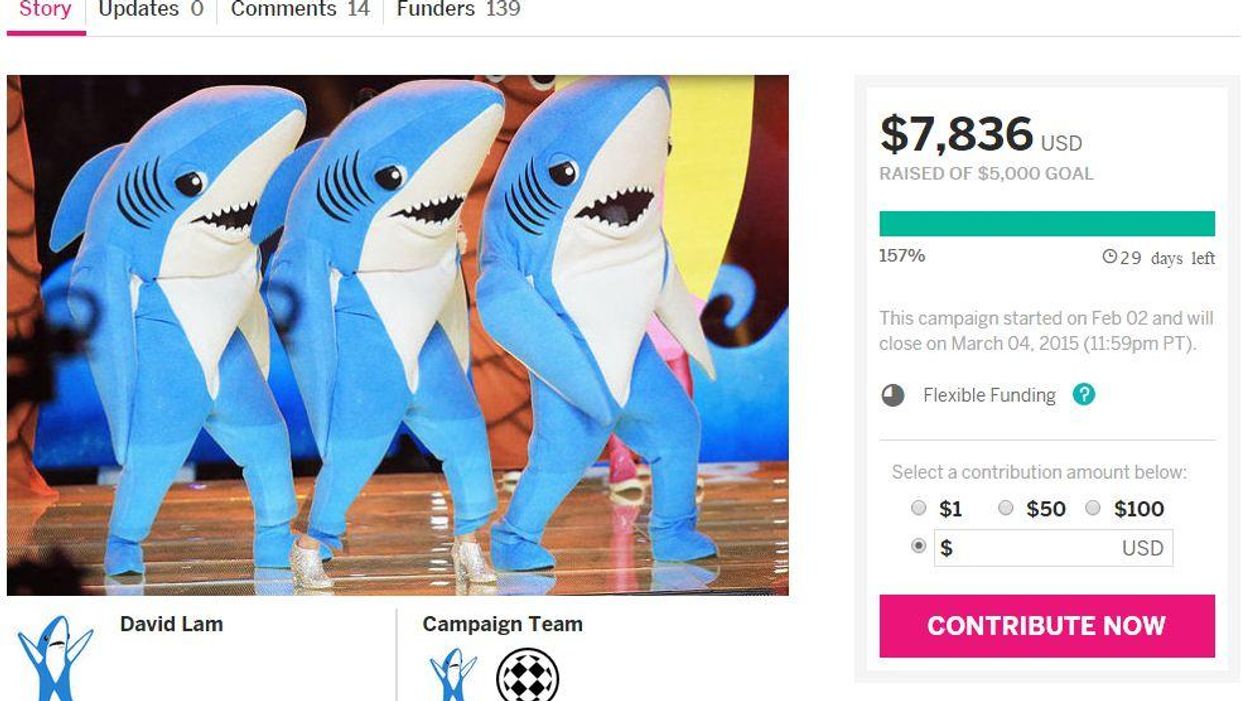Viewport: 1245px width, 701px height.
Task: Open the Comments tab
Action: coord(299,10)
